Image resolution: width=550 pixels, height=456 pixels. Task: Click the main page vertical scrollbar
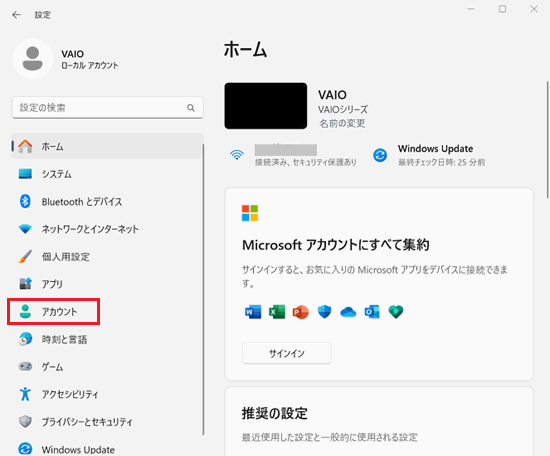click(x=548, y=140)
